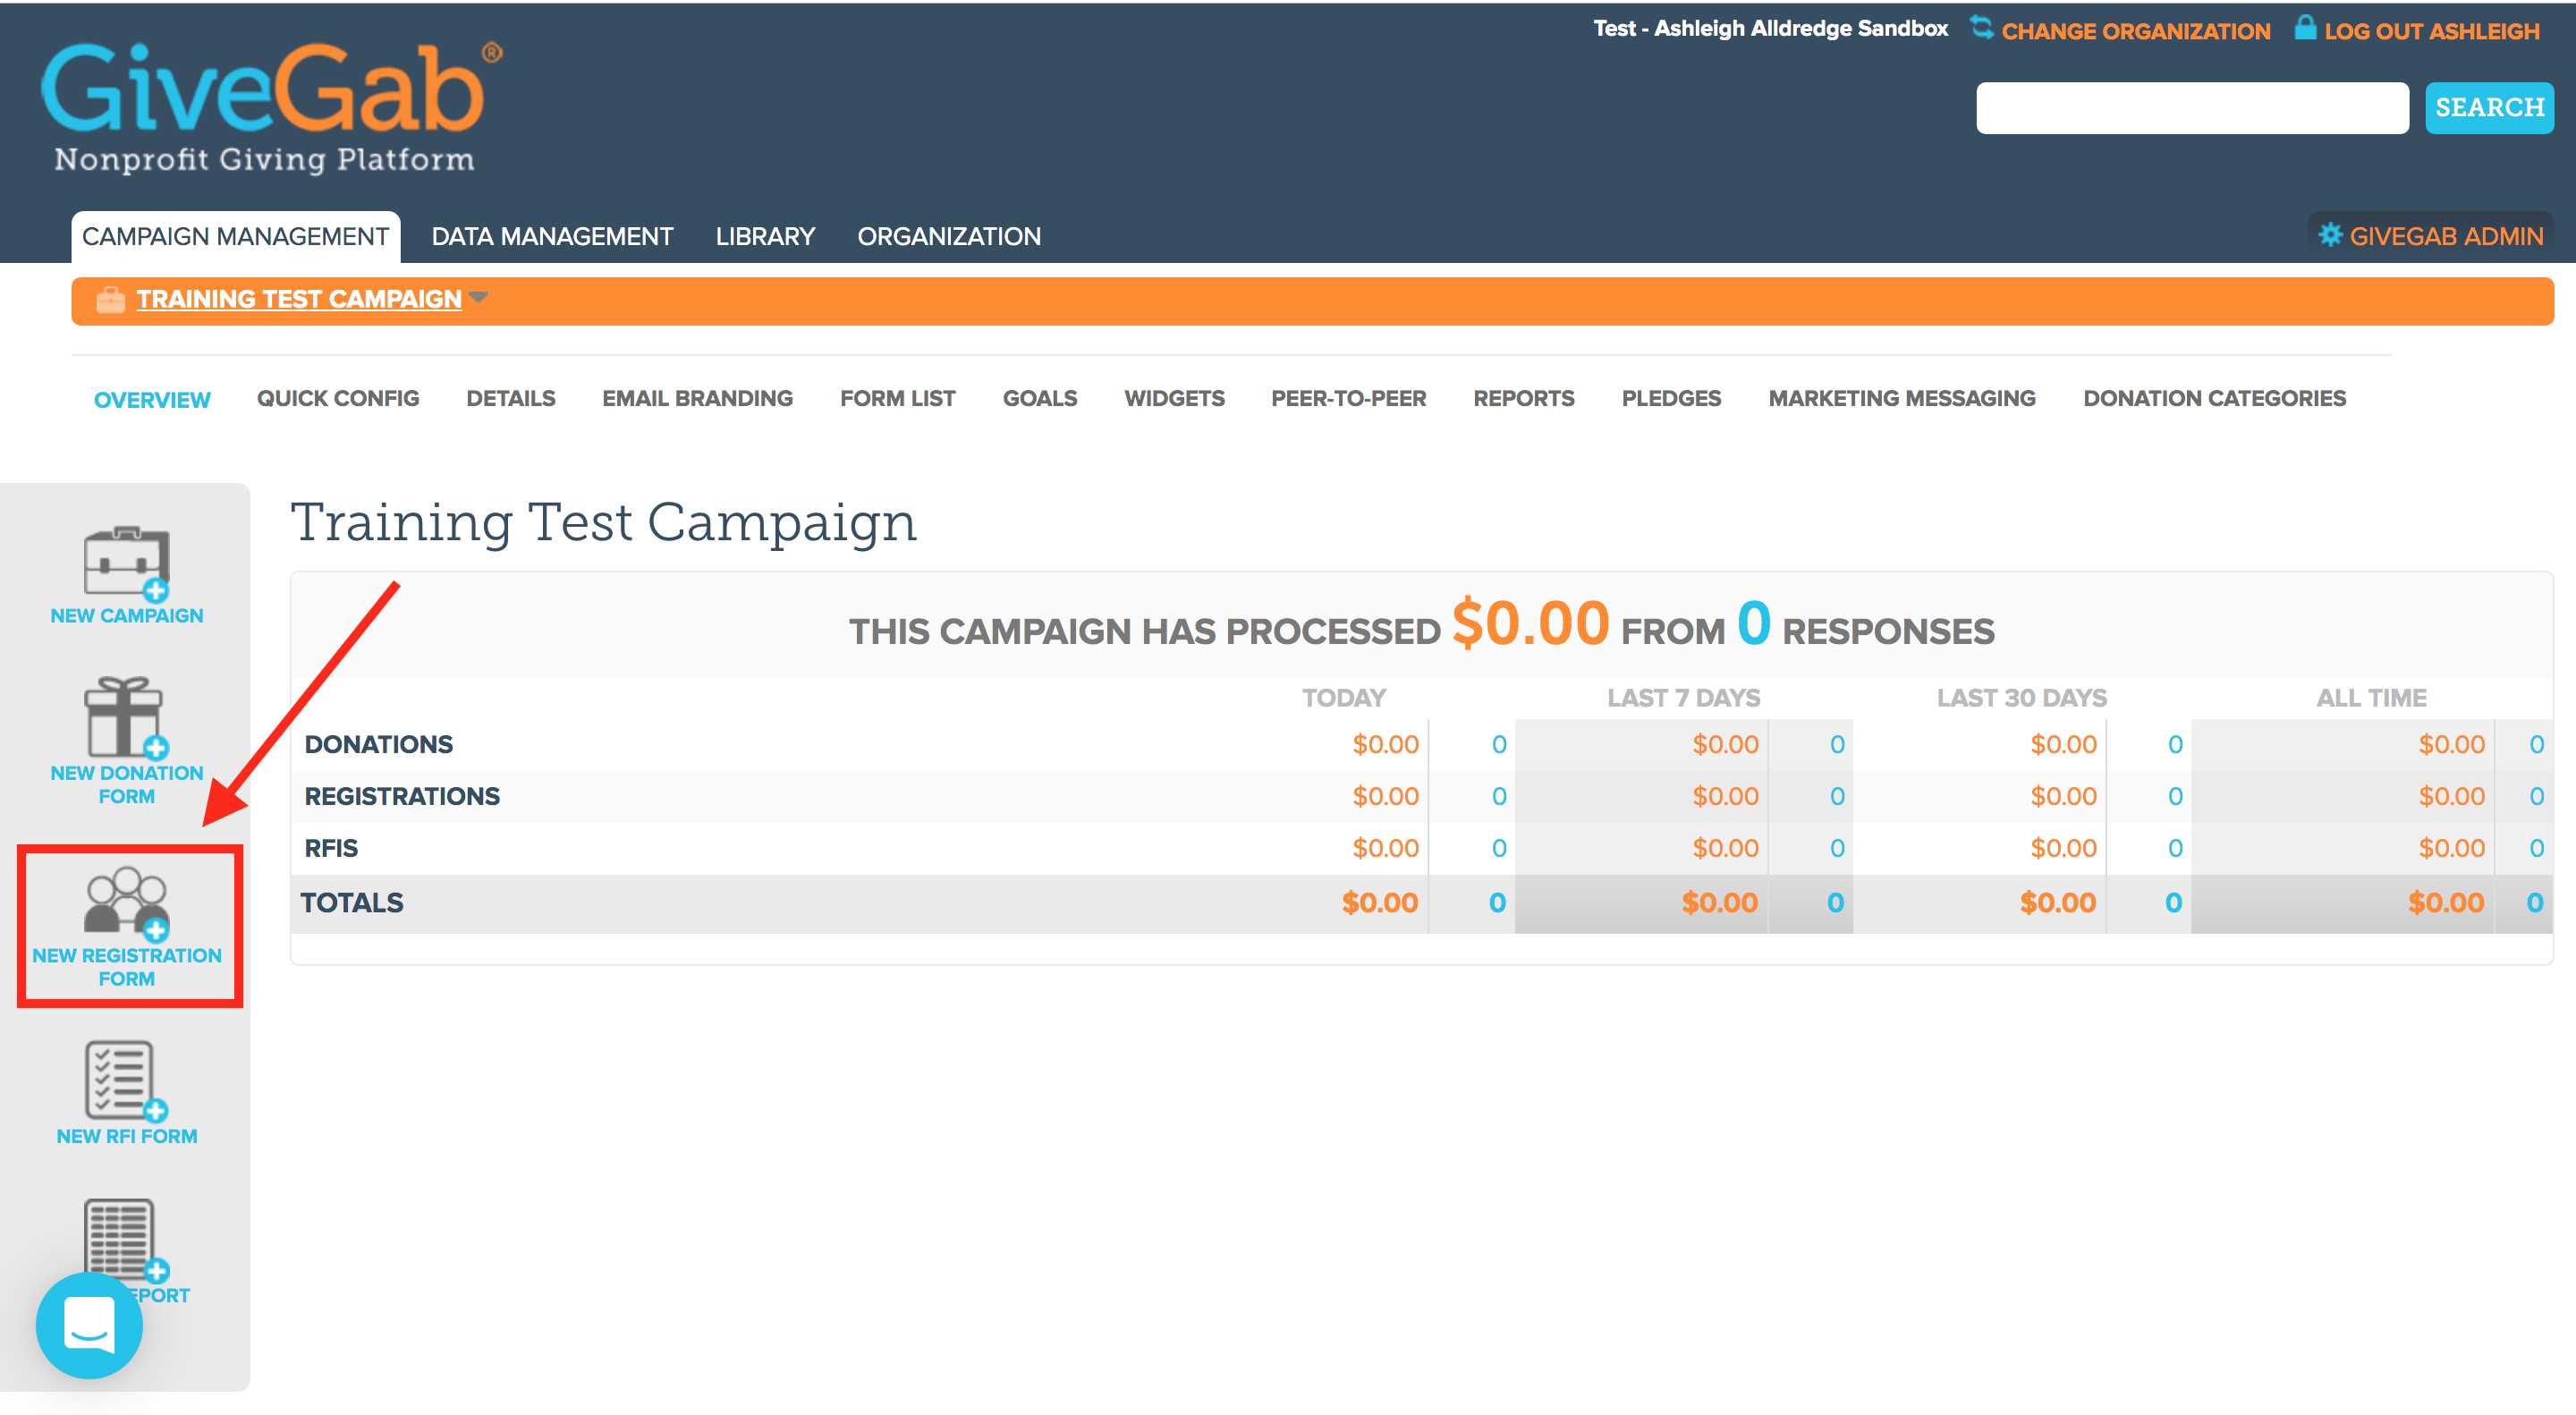Click the New RFI Form label link

coord(127,1137)
